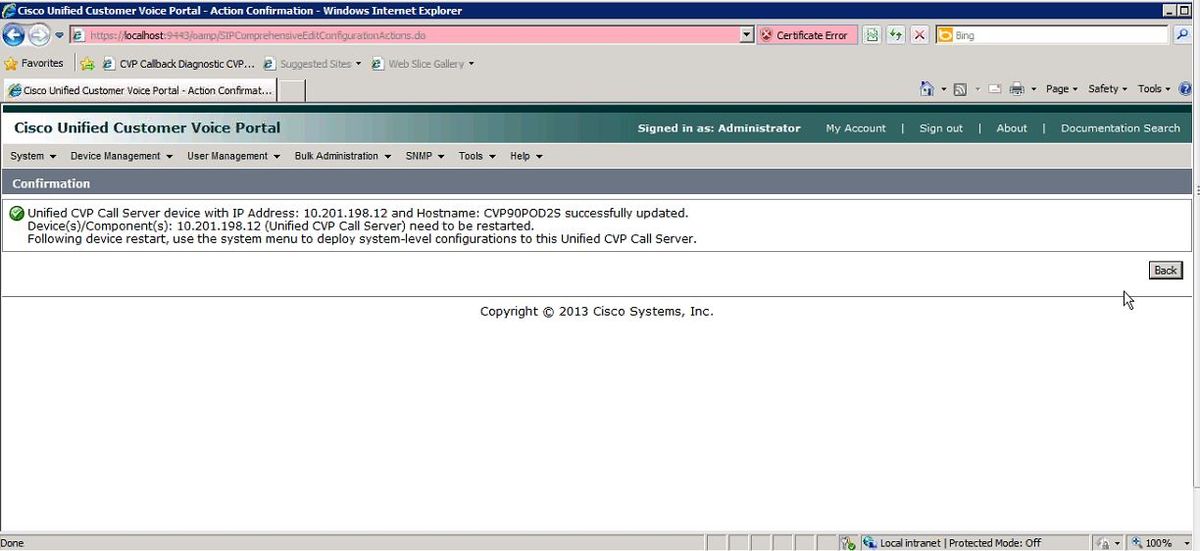The width and height of the screenshot is (1200, 551).
Task: Open the Favorites star button
Action: 35,63
